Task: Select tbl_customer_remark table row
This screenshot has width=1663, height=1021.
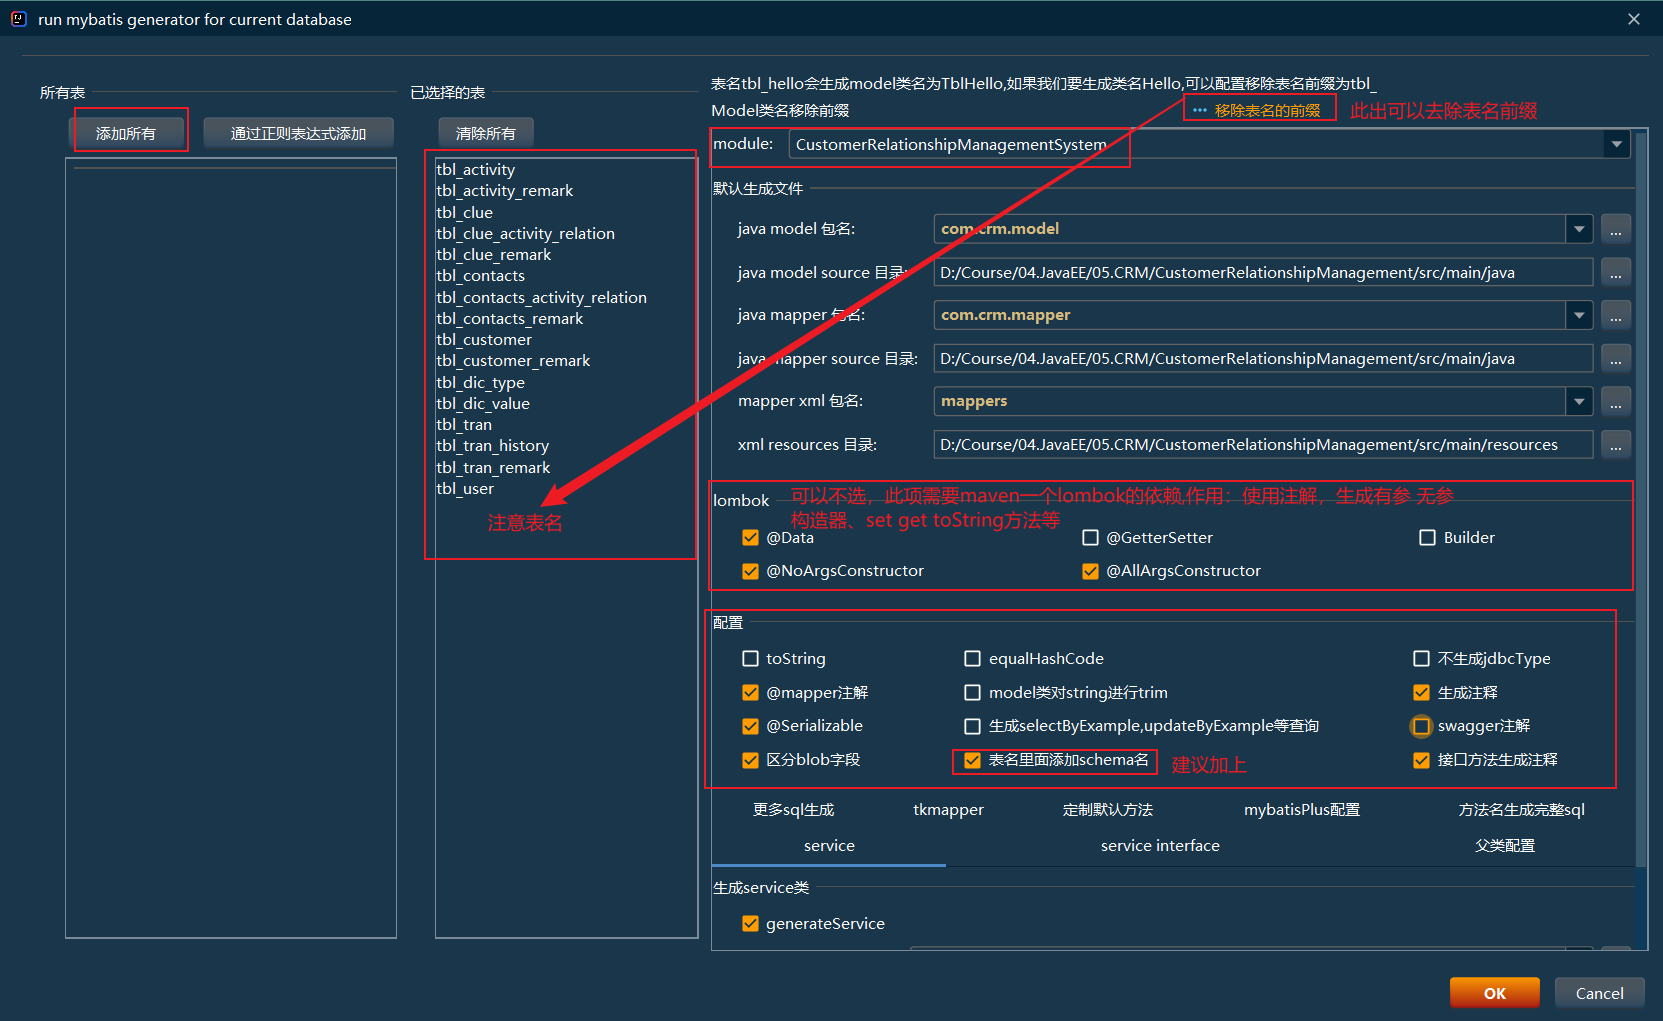Action: pyautogui.click(x=566, y=361)
